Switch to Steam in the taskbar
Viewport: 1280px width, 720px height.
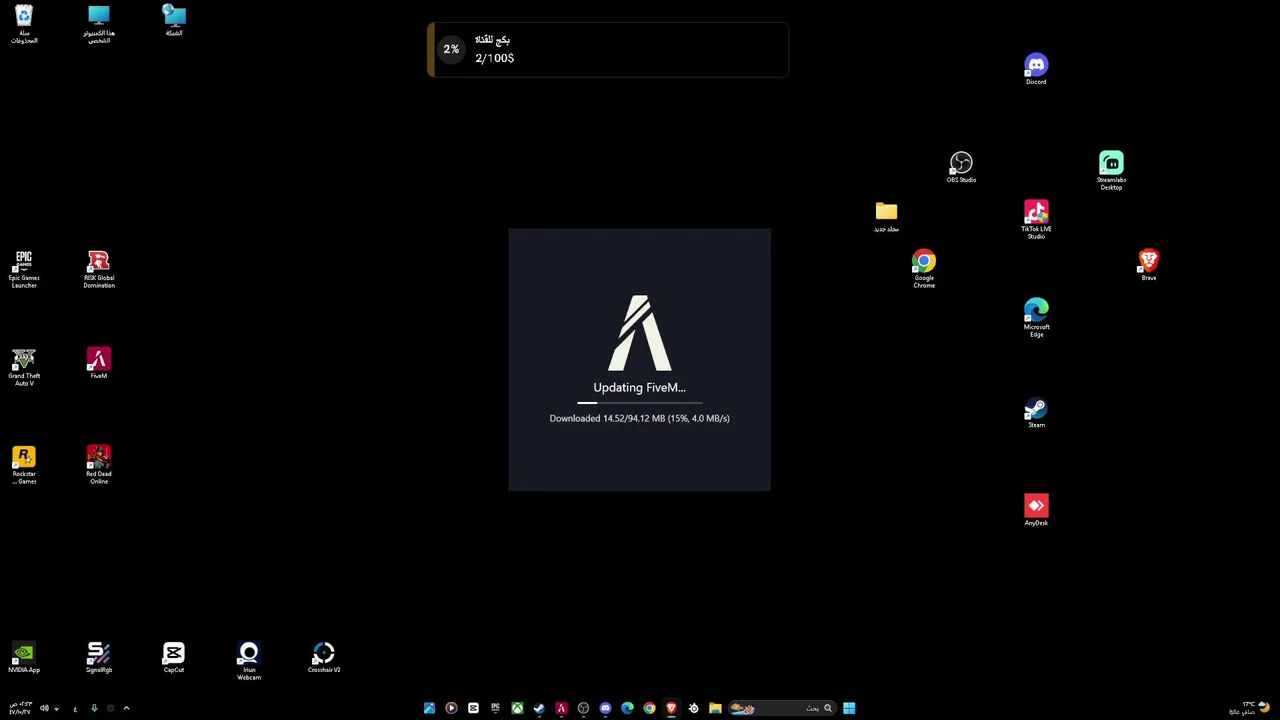539,708
